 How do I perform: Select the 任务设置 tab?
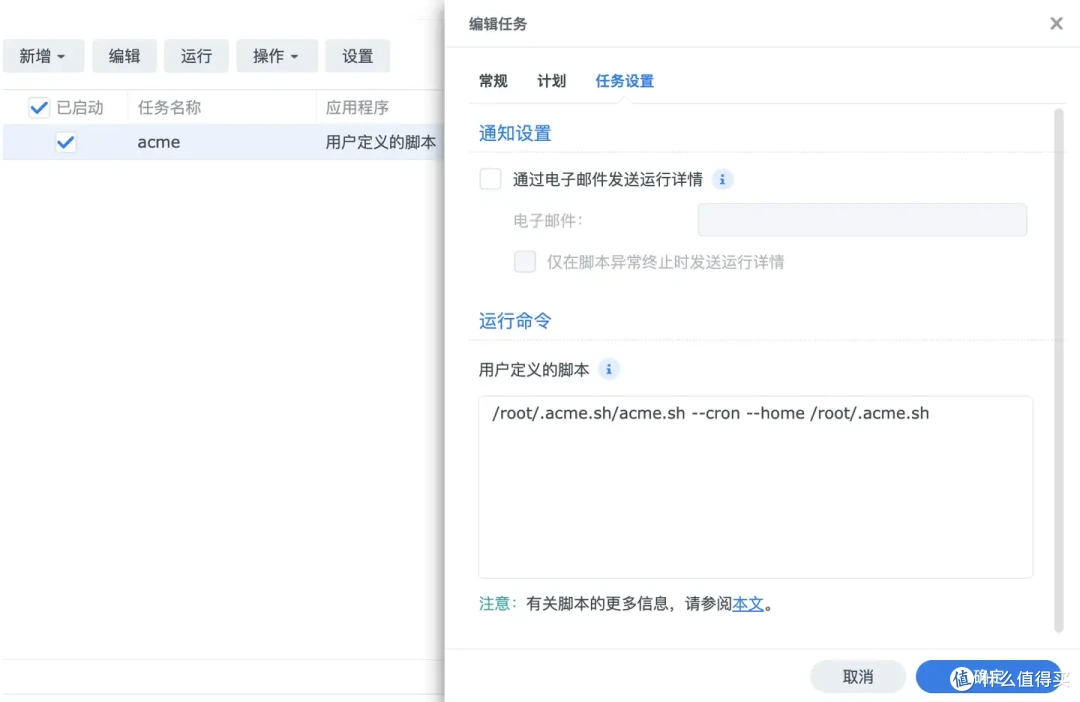tap(624, 81)
